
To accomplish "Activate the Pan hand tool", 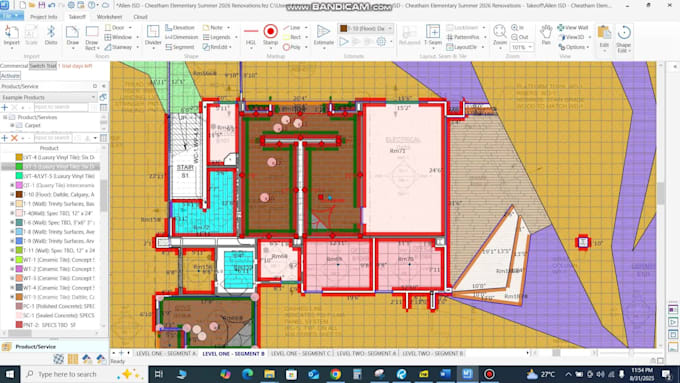I will point(546,36).
